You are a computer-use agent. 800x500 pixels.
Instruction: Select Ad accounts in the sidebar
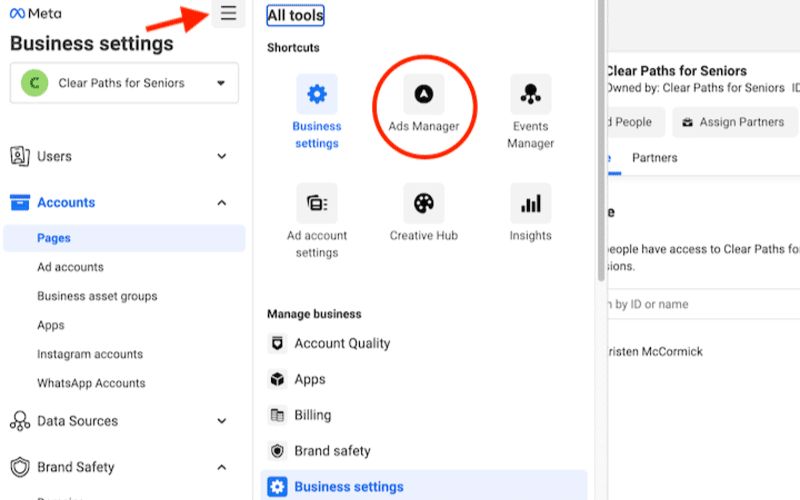tap(70, 267)
